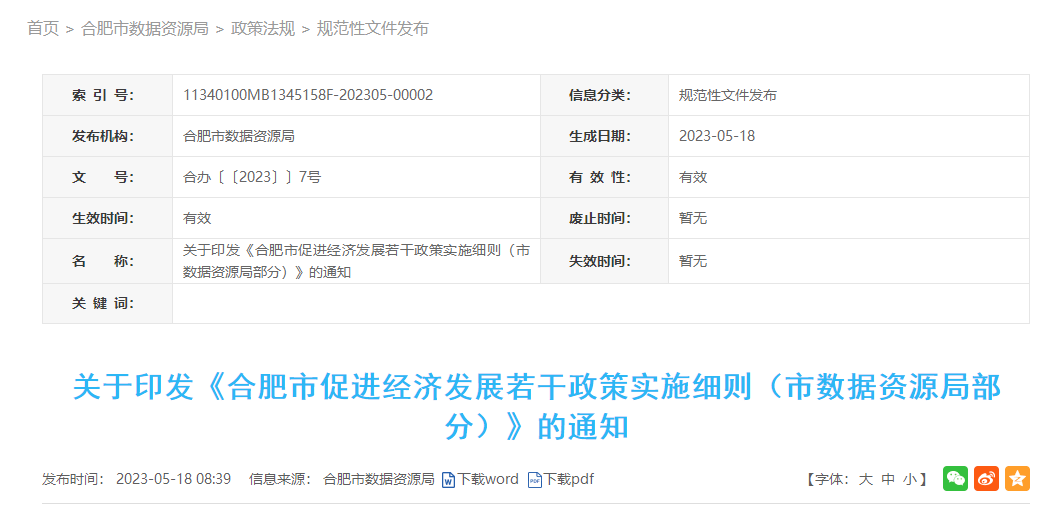Viewport: 1038px width, 505px height.
Task: Set font size to 大 (large)
Action: (865, 480)
